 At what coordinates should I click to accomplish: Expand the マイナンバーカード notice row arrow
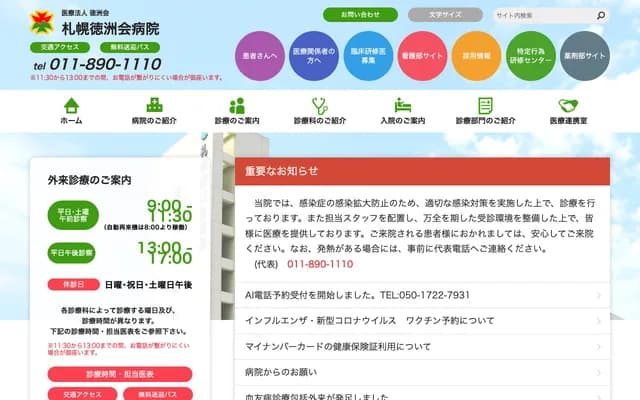[598, 346]
